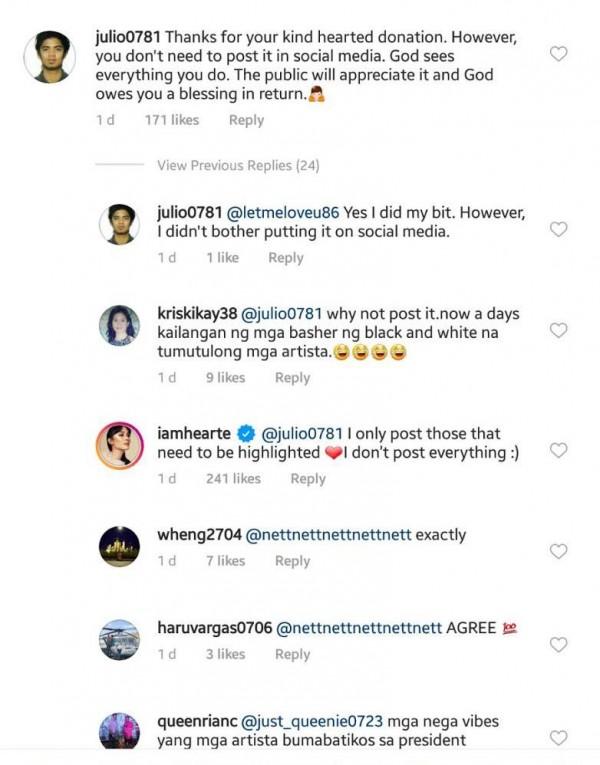This screenshot has width=600, height=765.
Task: Tap the heart on kriskikay38's reply
Action: tap(559, 330)
